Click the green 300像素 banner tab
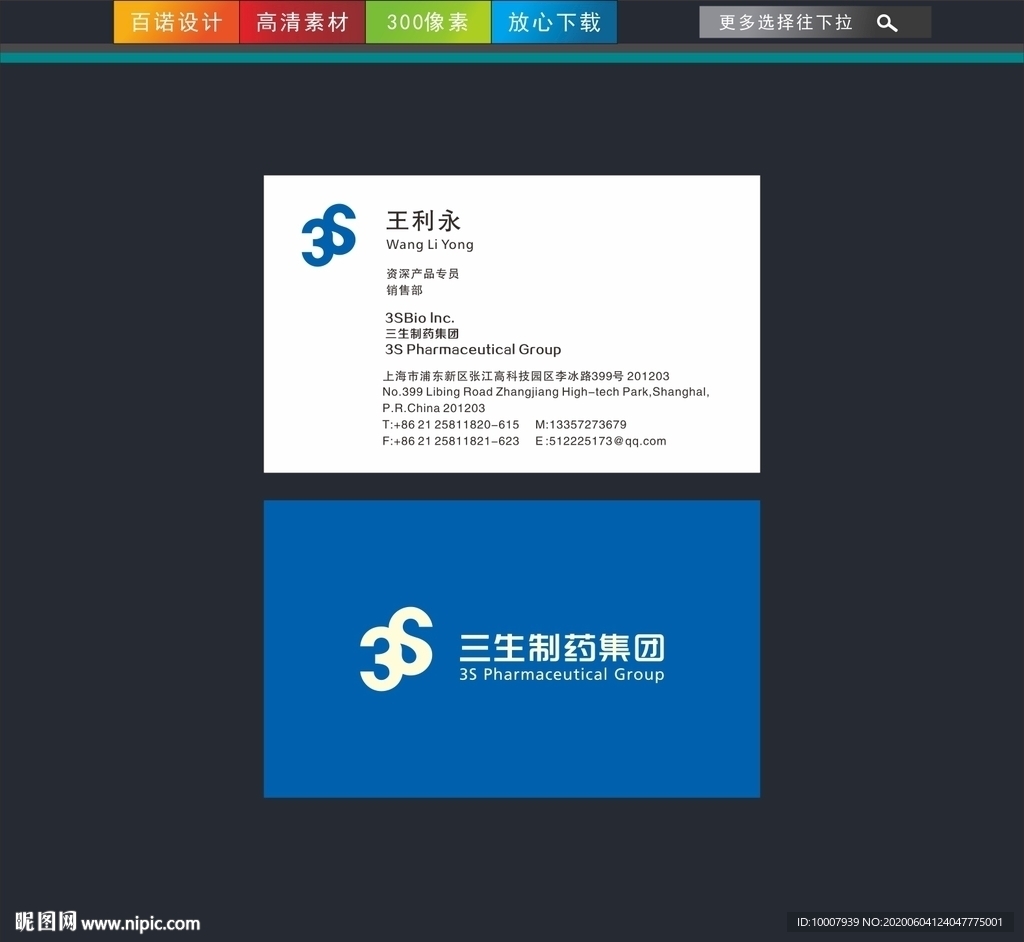The width and height of the screenshot is (1024, 942). click(428, 22)
